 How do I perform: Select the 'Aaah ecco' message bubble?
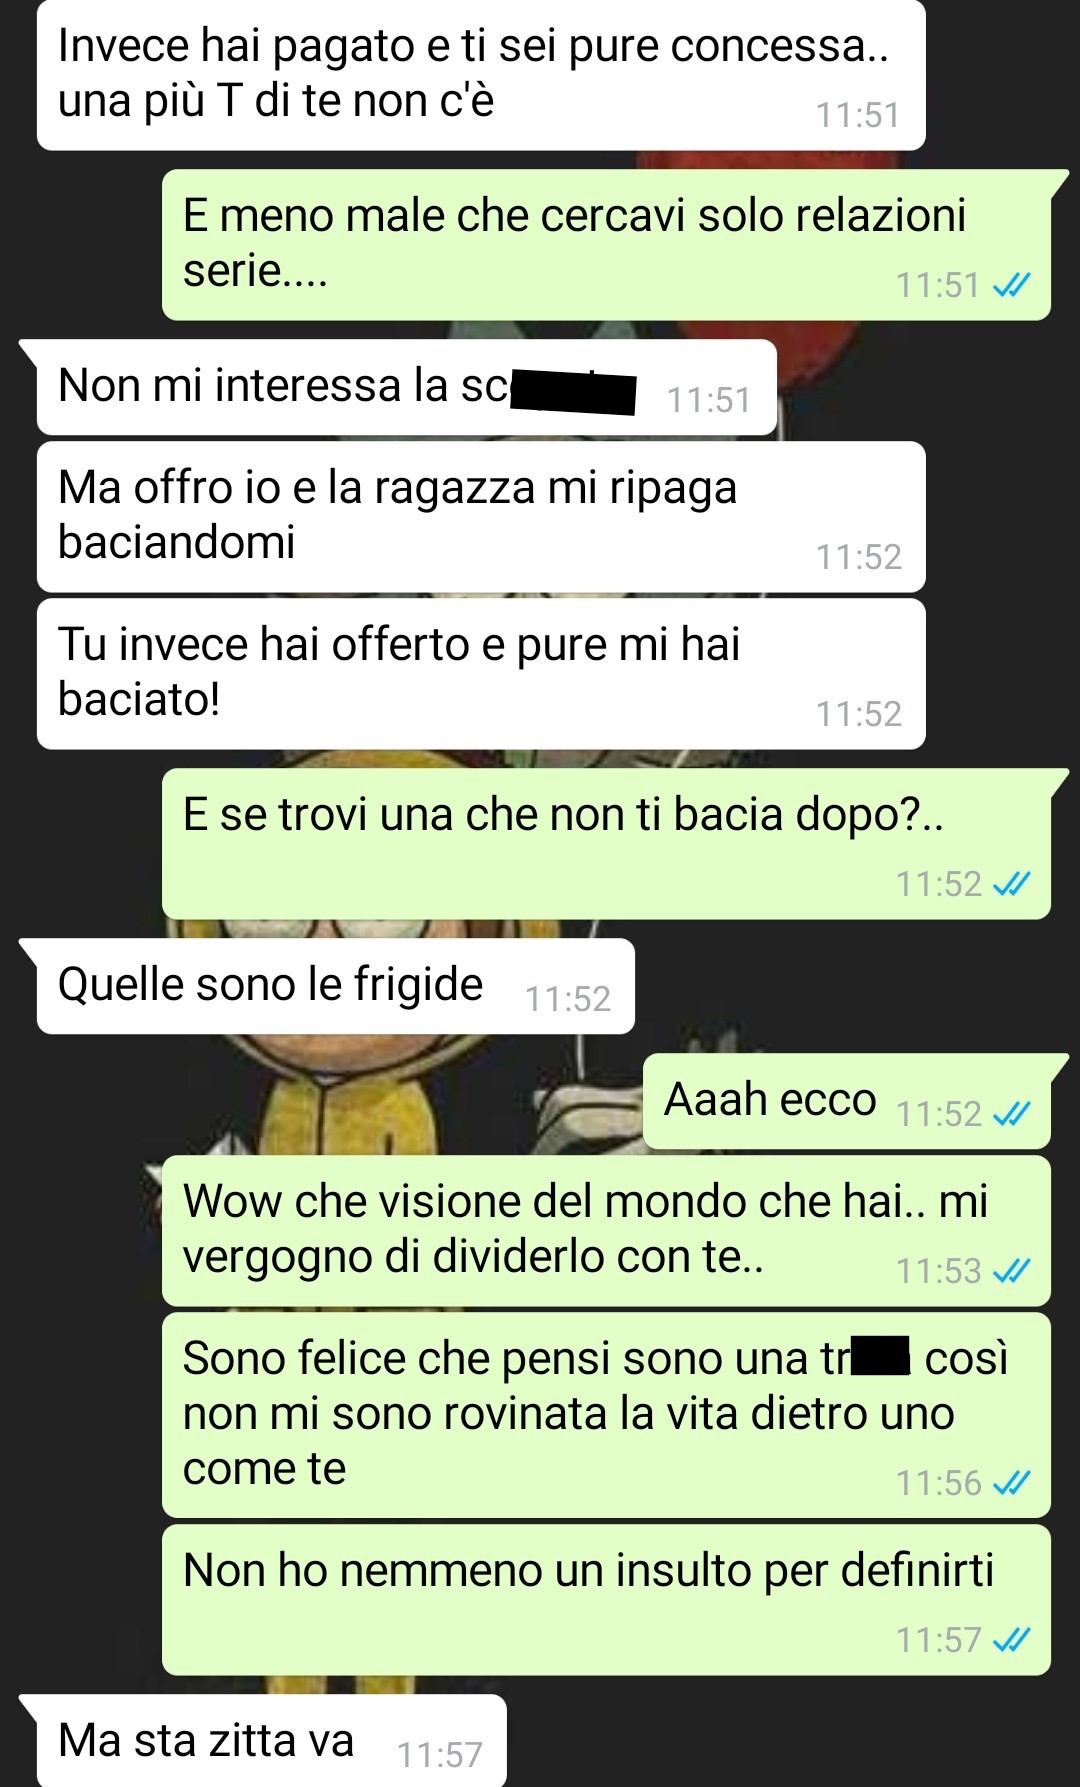pos(847,1101)
